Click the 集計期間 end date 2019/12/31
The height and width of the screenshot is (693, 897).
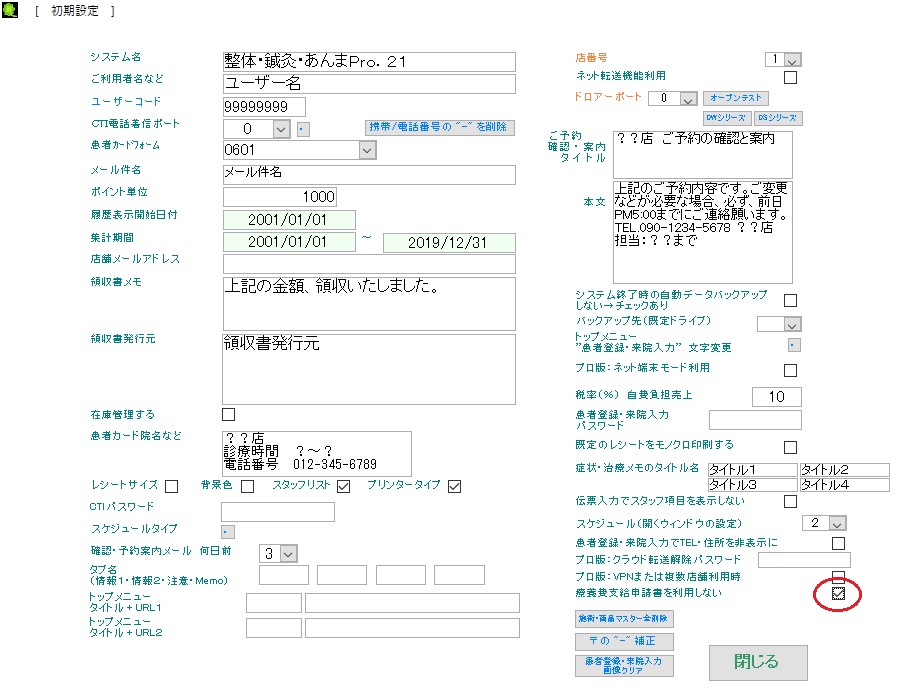[449, 243]
